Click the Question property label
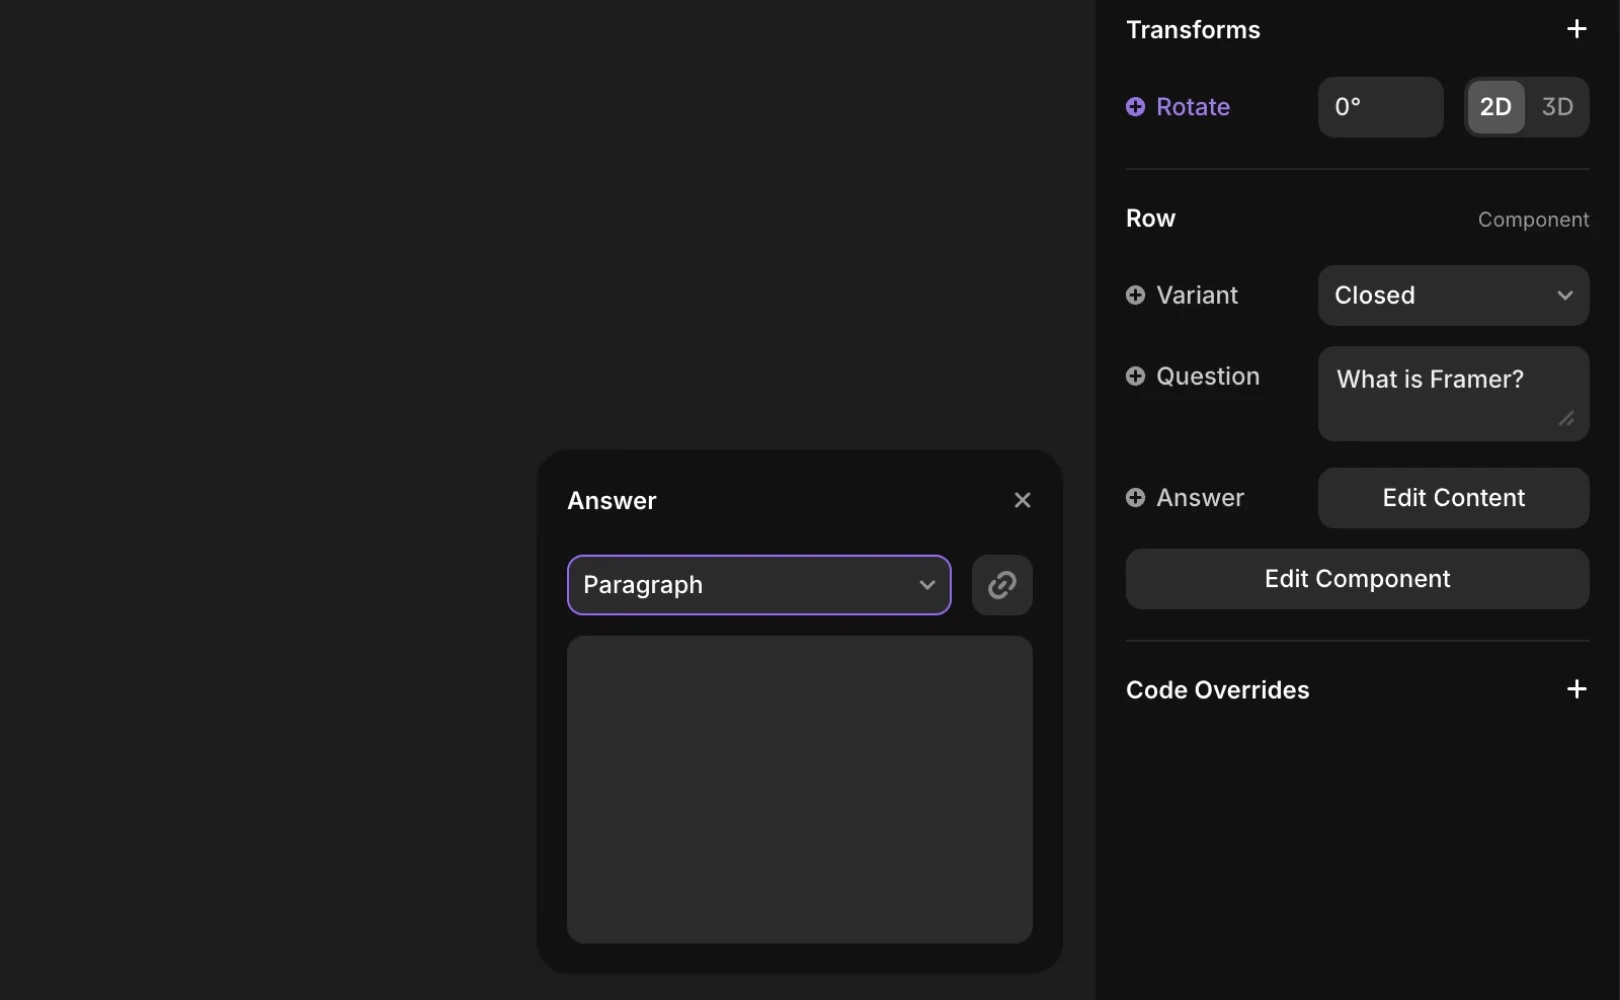 (1208, 376)
